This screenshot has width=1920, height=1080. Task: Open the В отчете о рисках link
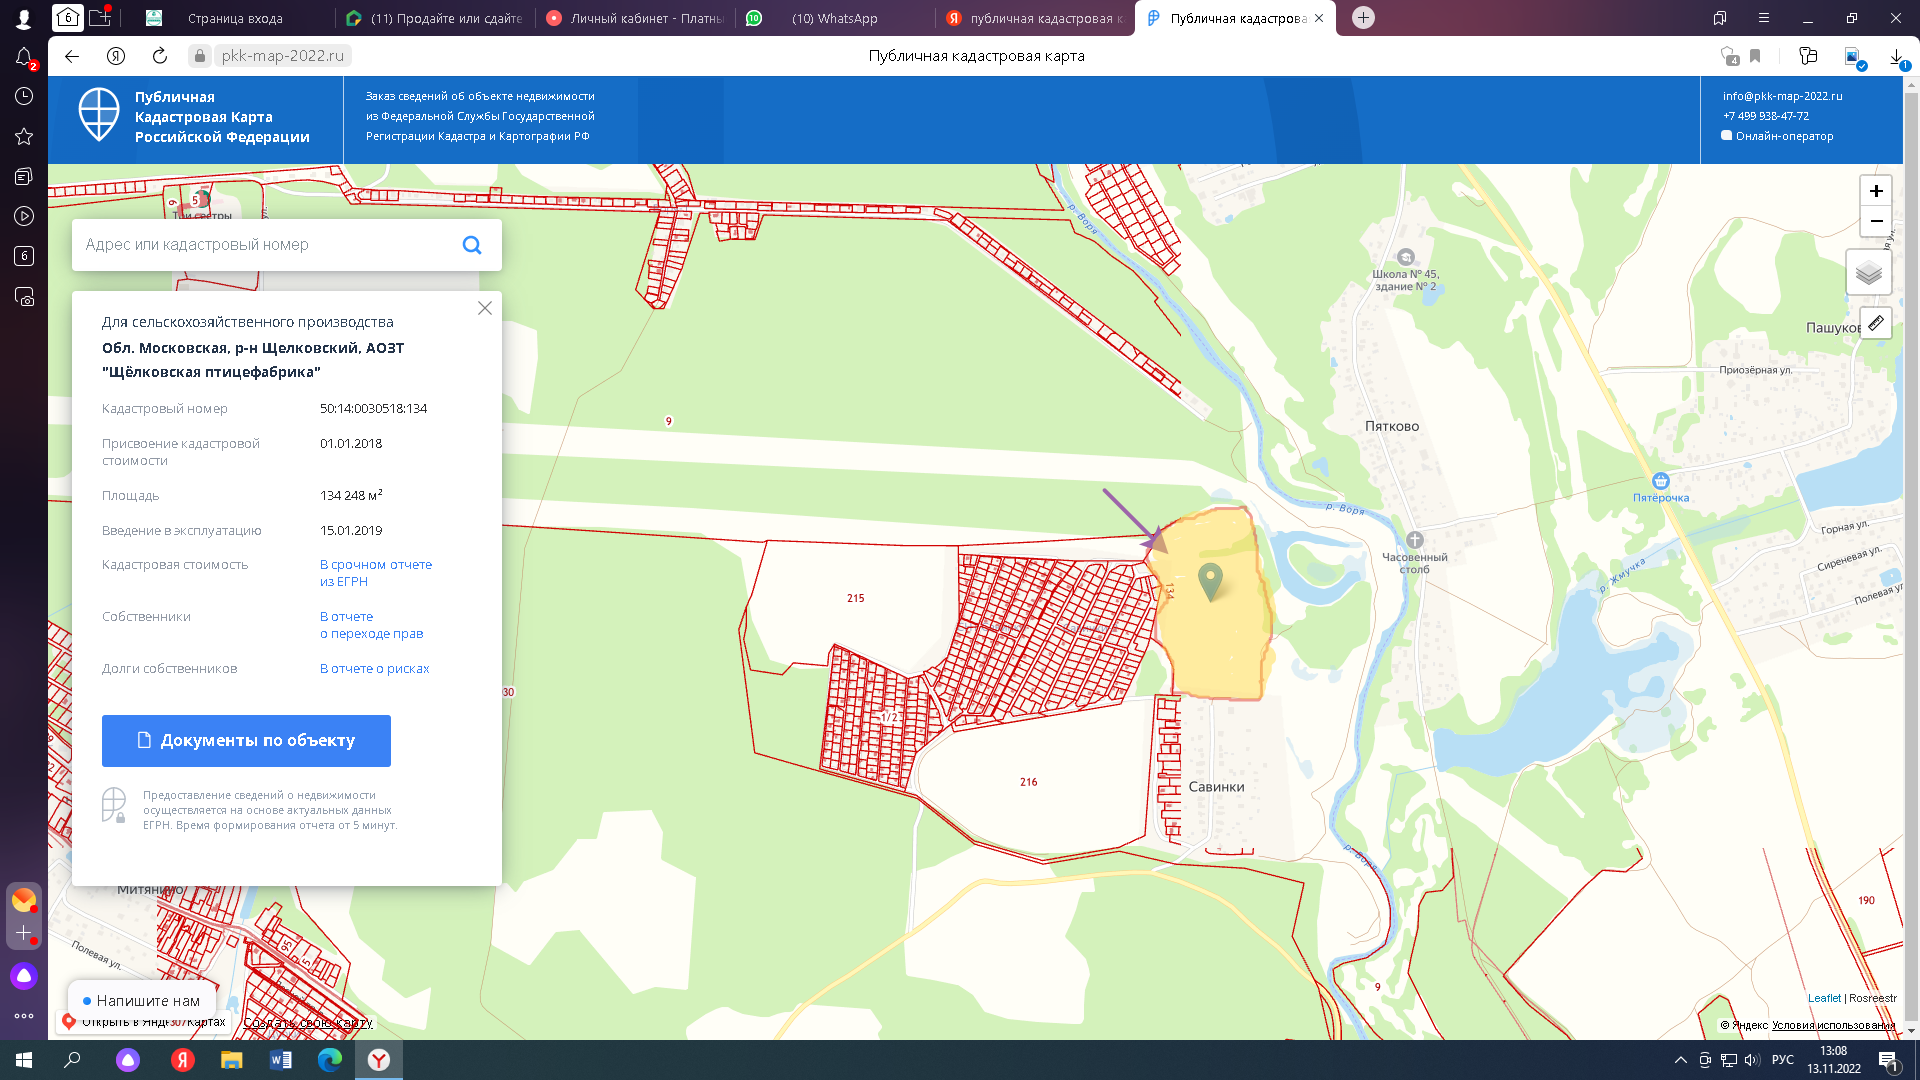(x=374, y=669)
